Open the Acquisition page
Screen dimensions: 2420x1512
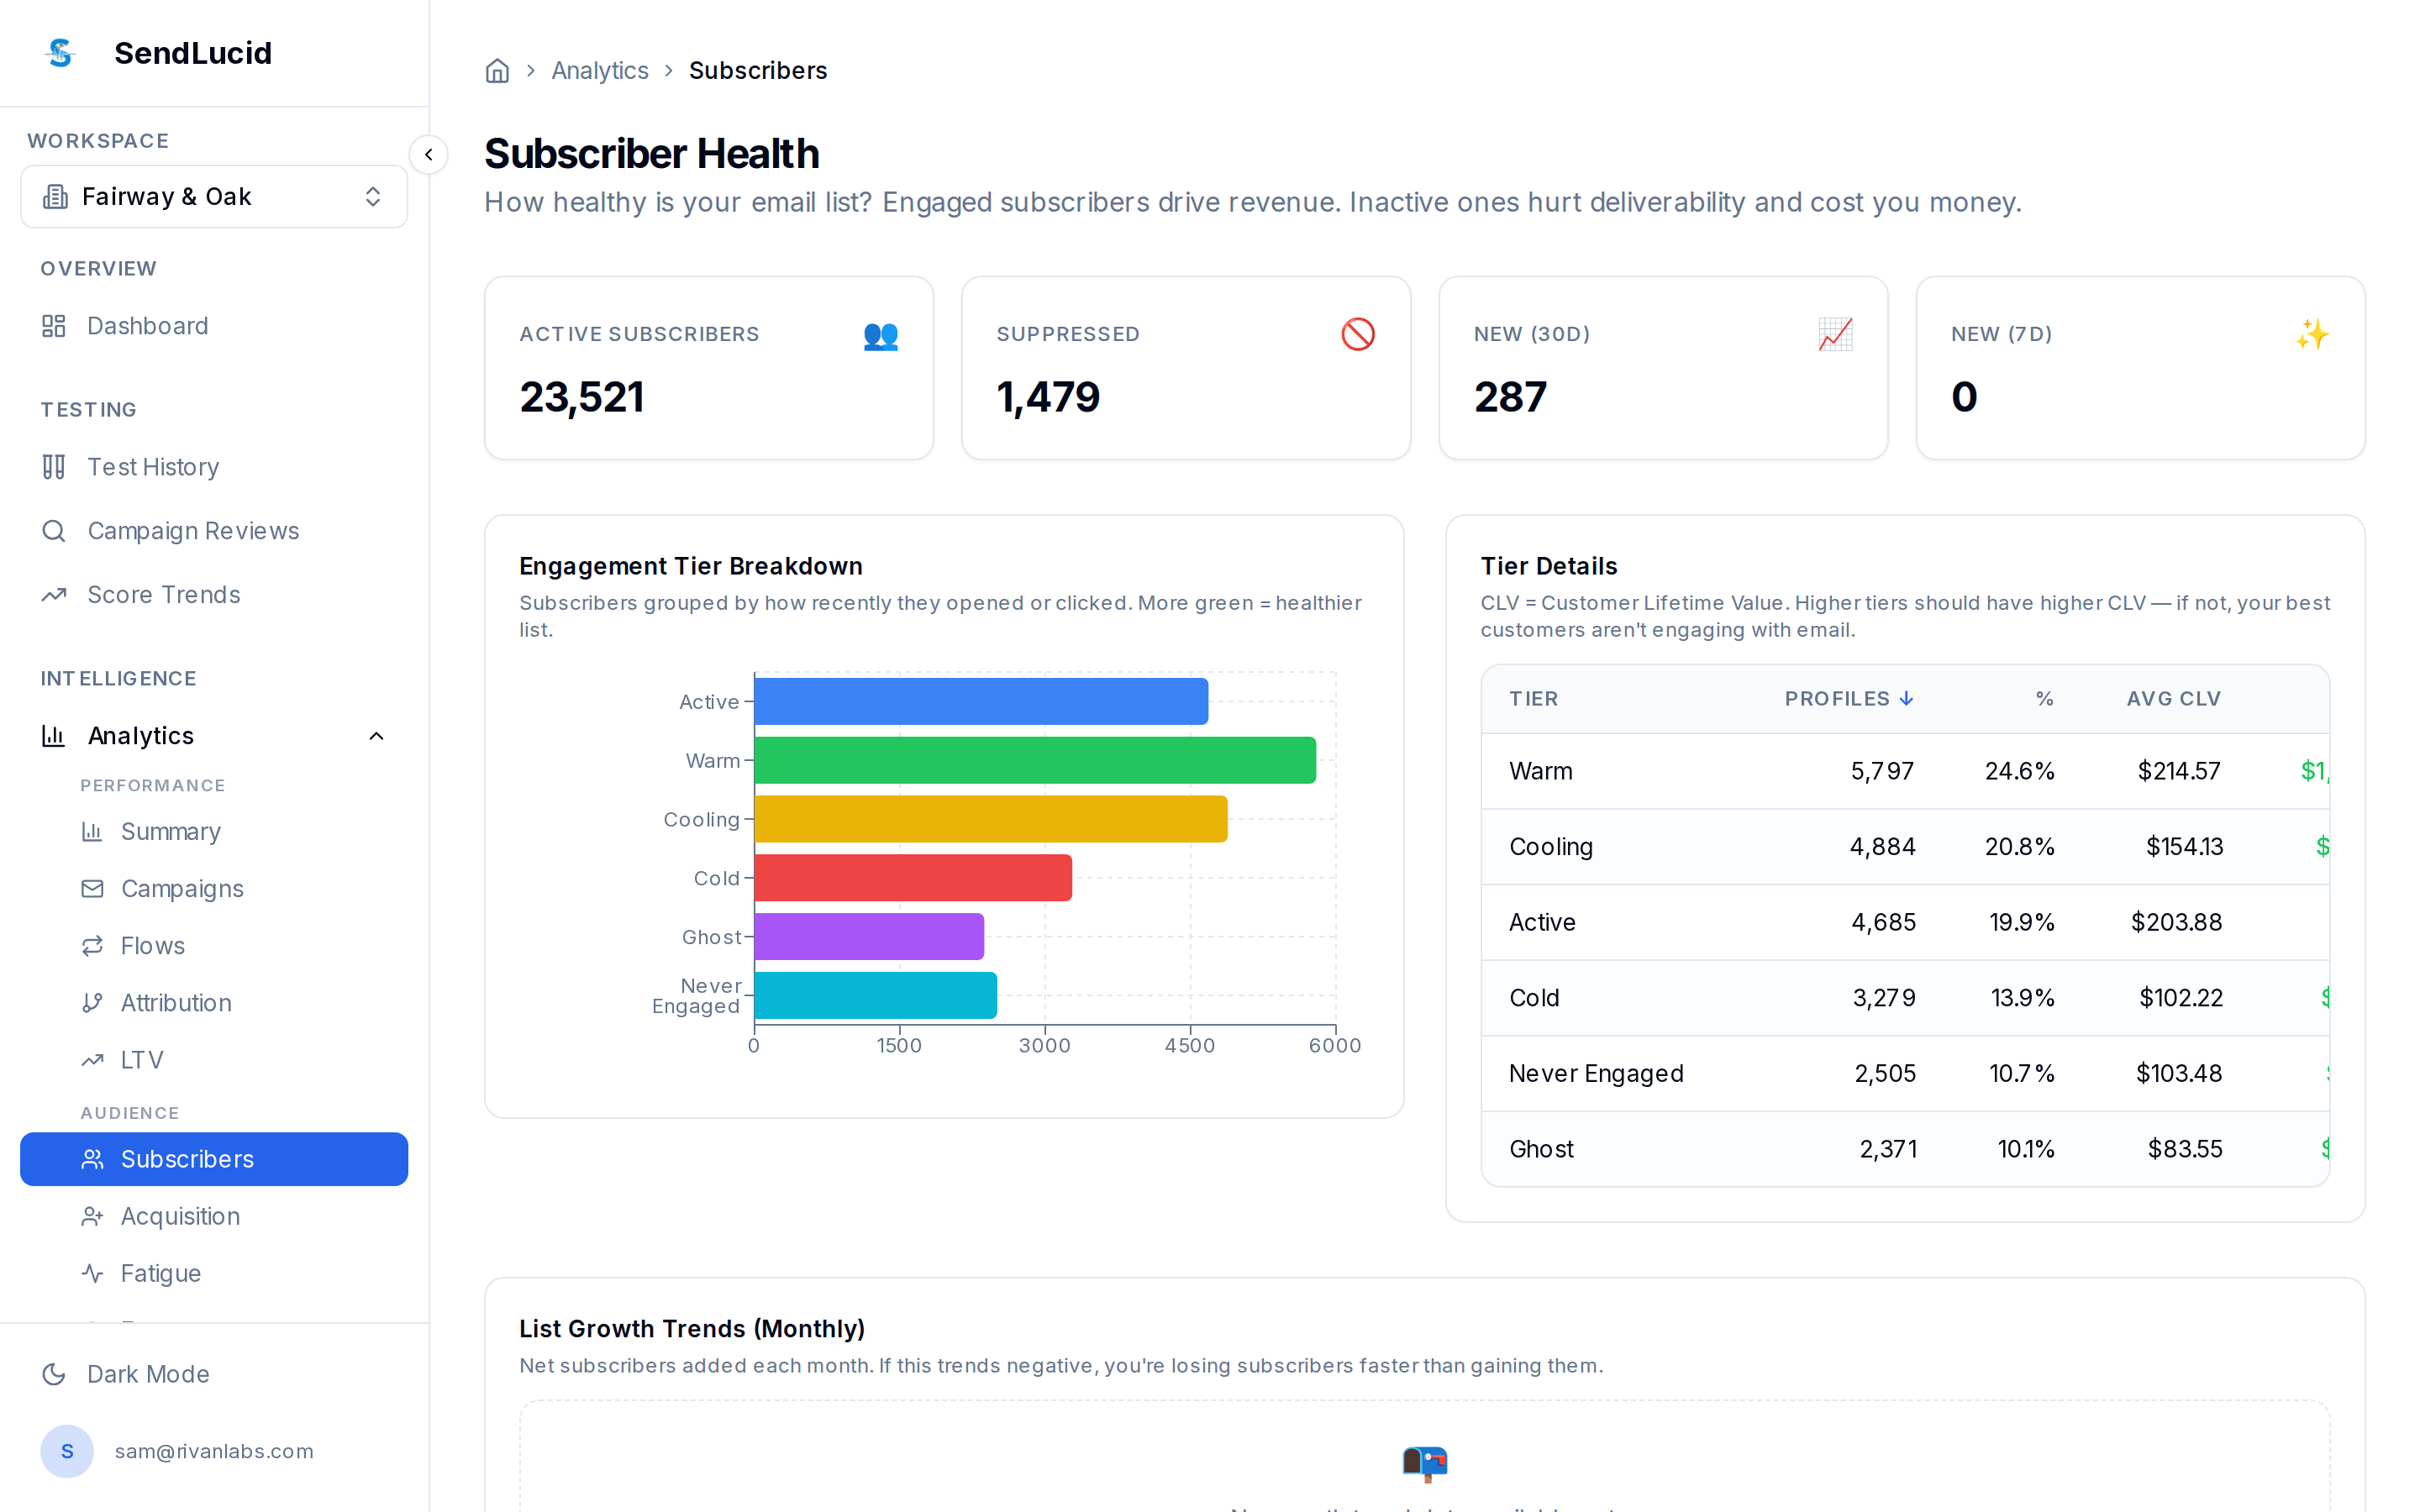point(214,1216)
